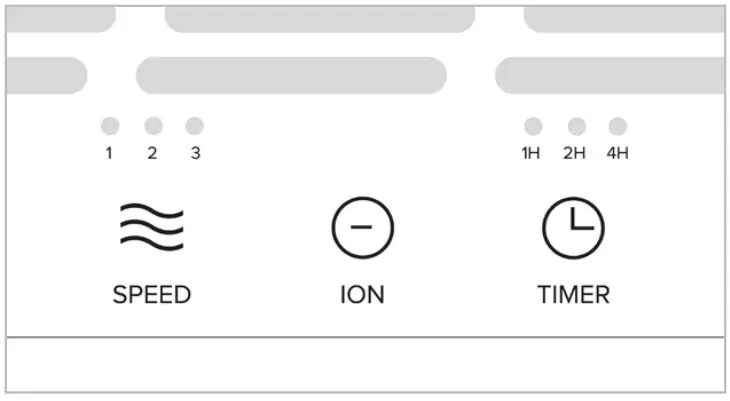Click the ION text label
This screenshot has height=401, width=730.
[x=362, y=295]
